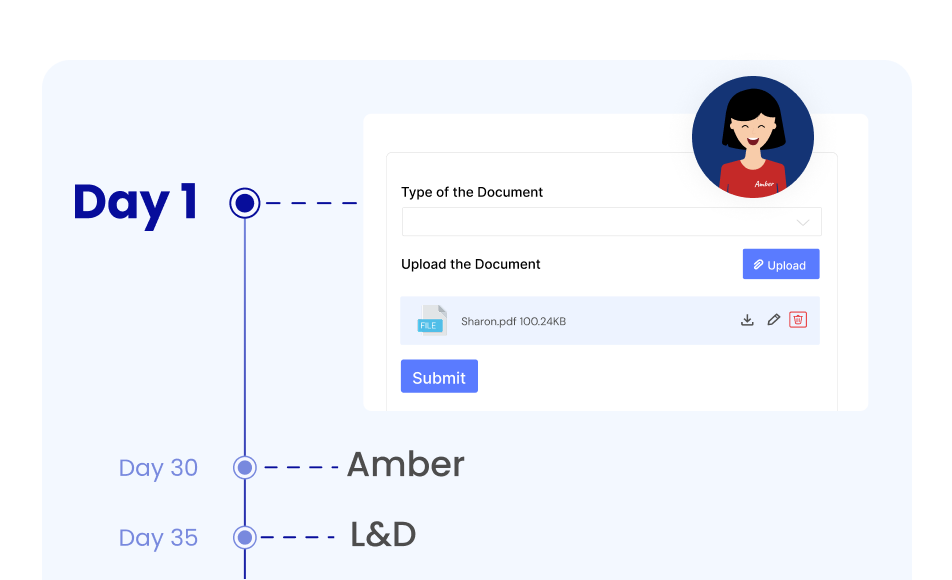Click Amber's circular avatar picture
The width and height of the screenshot is (952, 580).
[x=753, y=136]
